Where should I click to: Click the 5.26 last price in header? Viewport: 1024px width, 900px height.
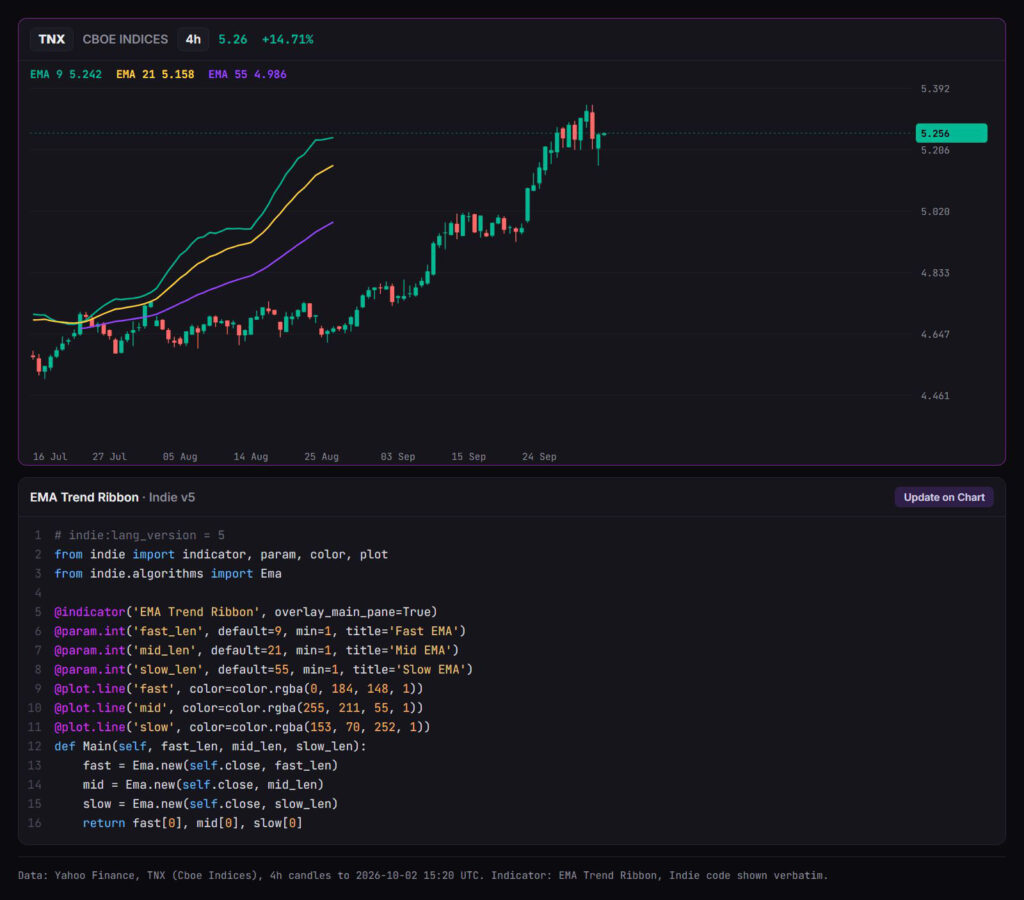pyautogui.click(x=232, y=39)
